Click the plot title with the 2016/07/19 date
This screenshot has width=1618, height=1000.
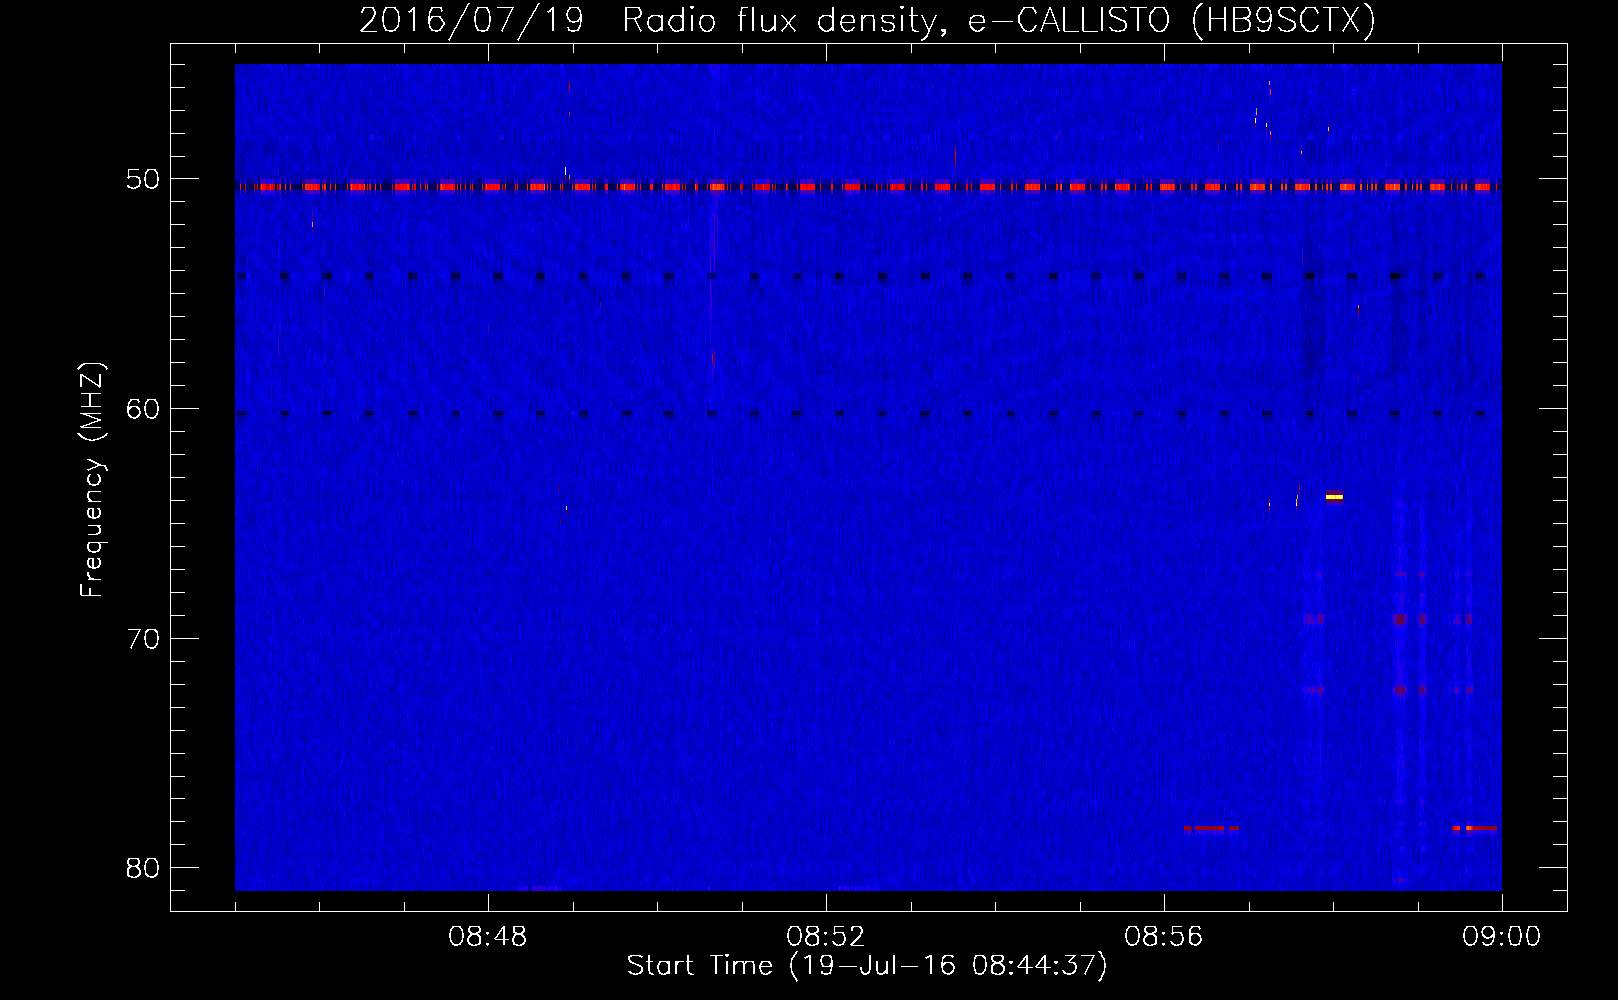pos(867,20)
